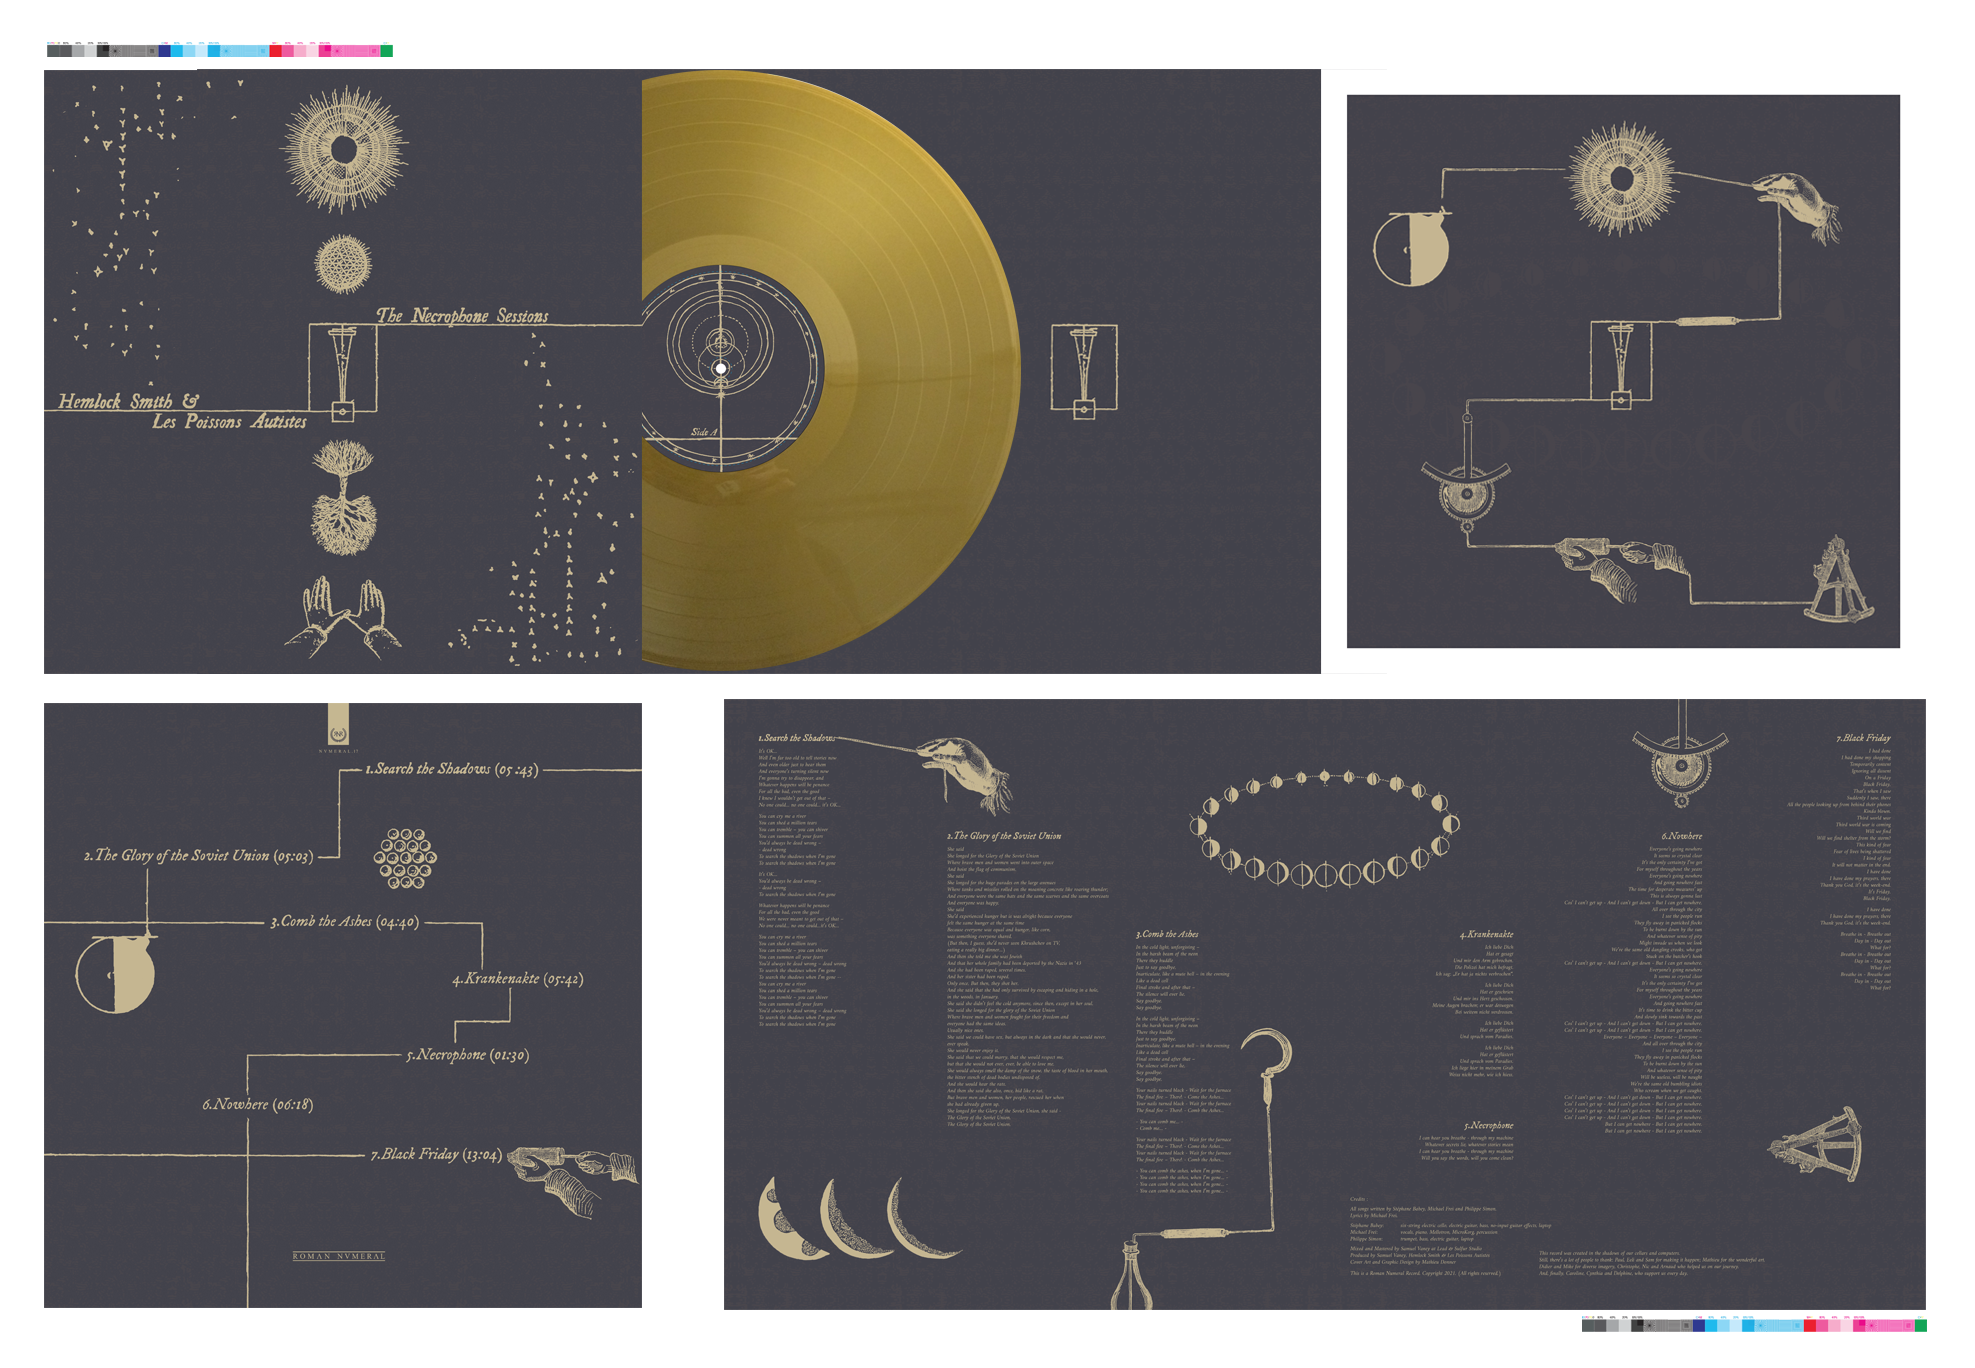Click the half-filled moon circle near track 3
The height and width of the screenshot is (1368, 1975).
[x=116, y=974]
